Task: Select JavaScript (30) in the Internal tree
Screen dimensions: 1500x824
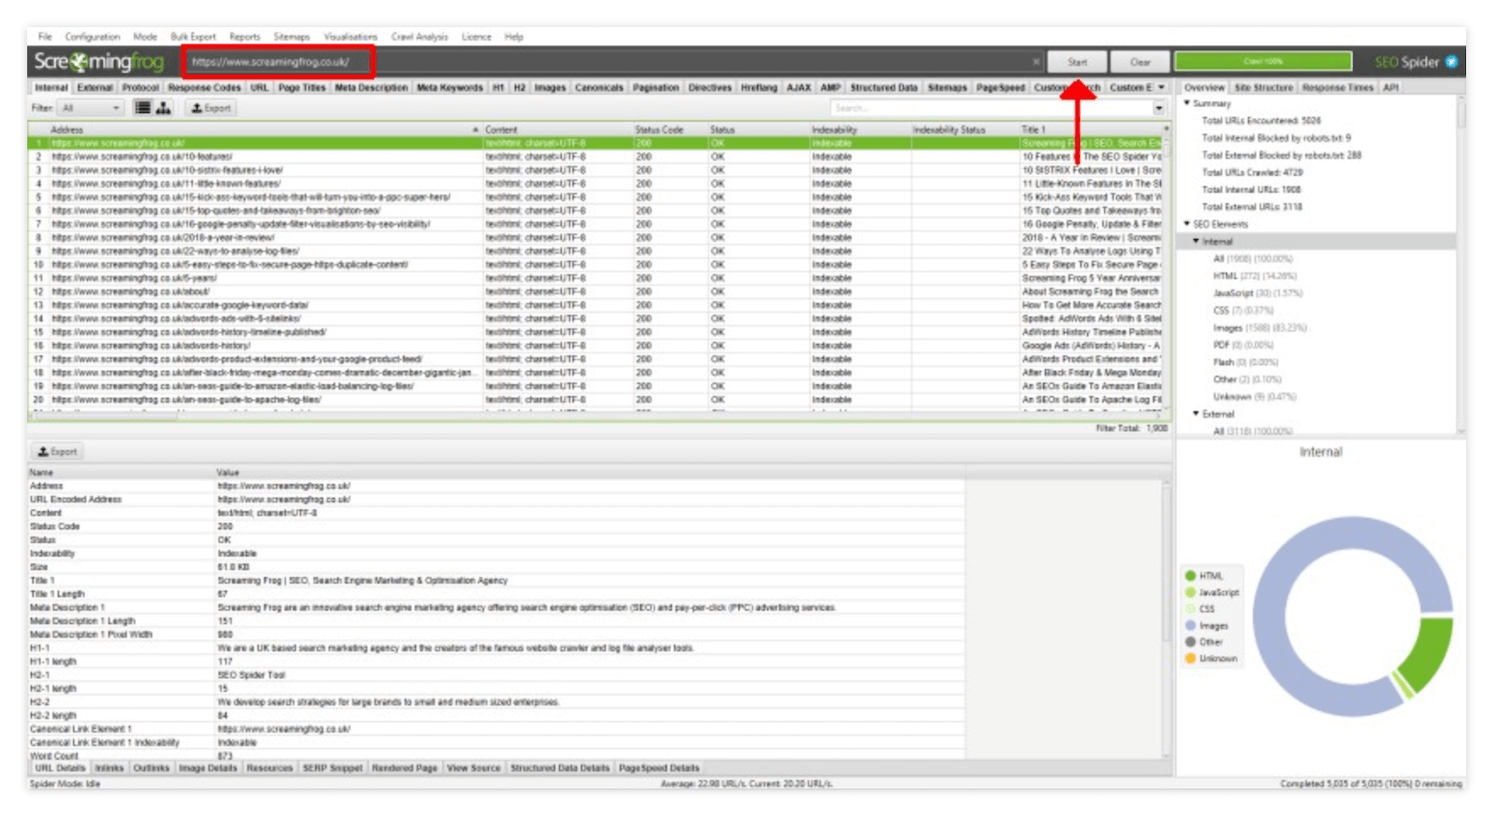Action: (x=1257, y=293)
